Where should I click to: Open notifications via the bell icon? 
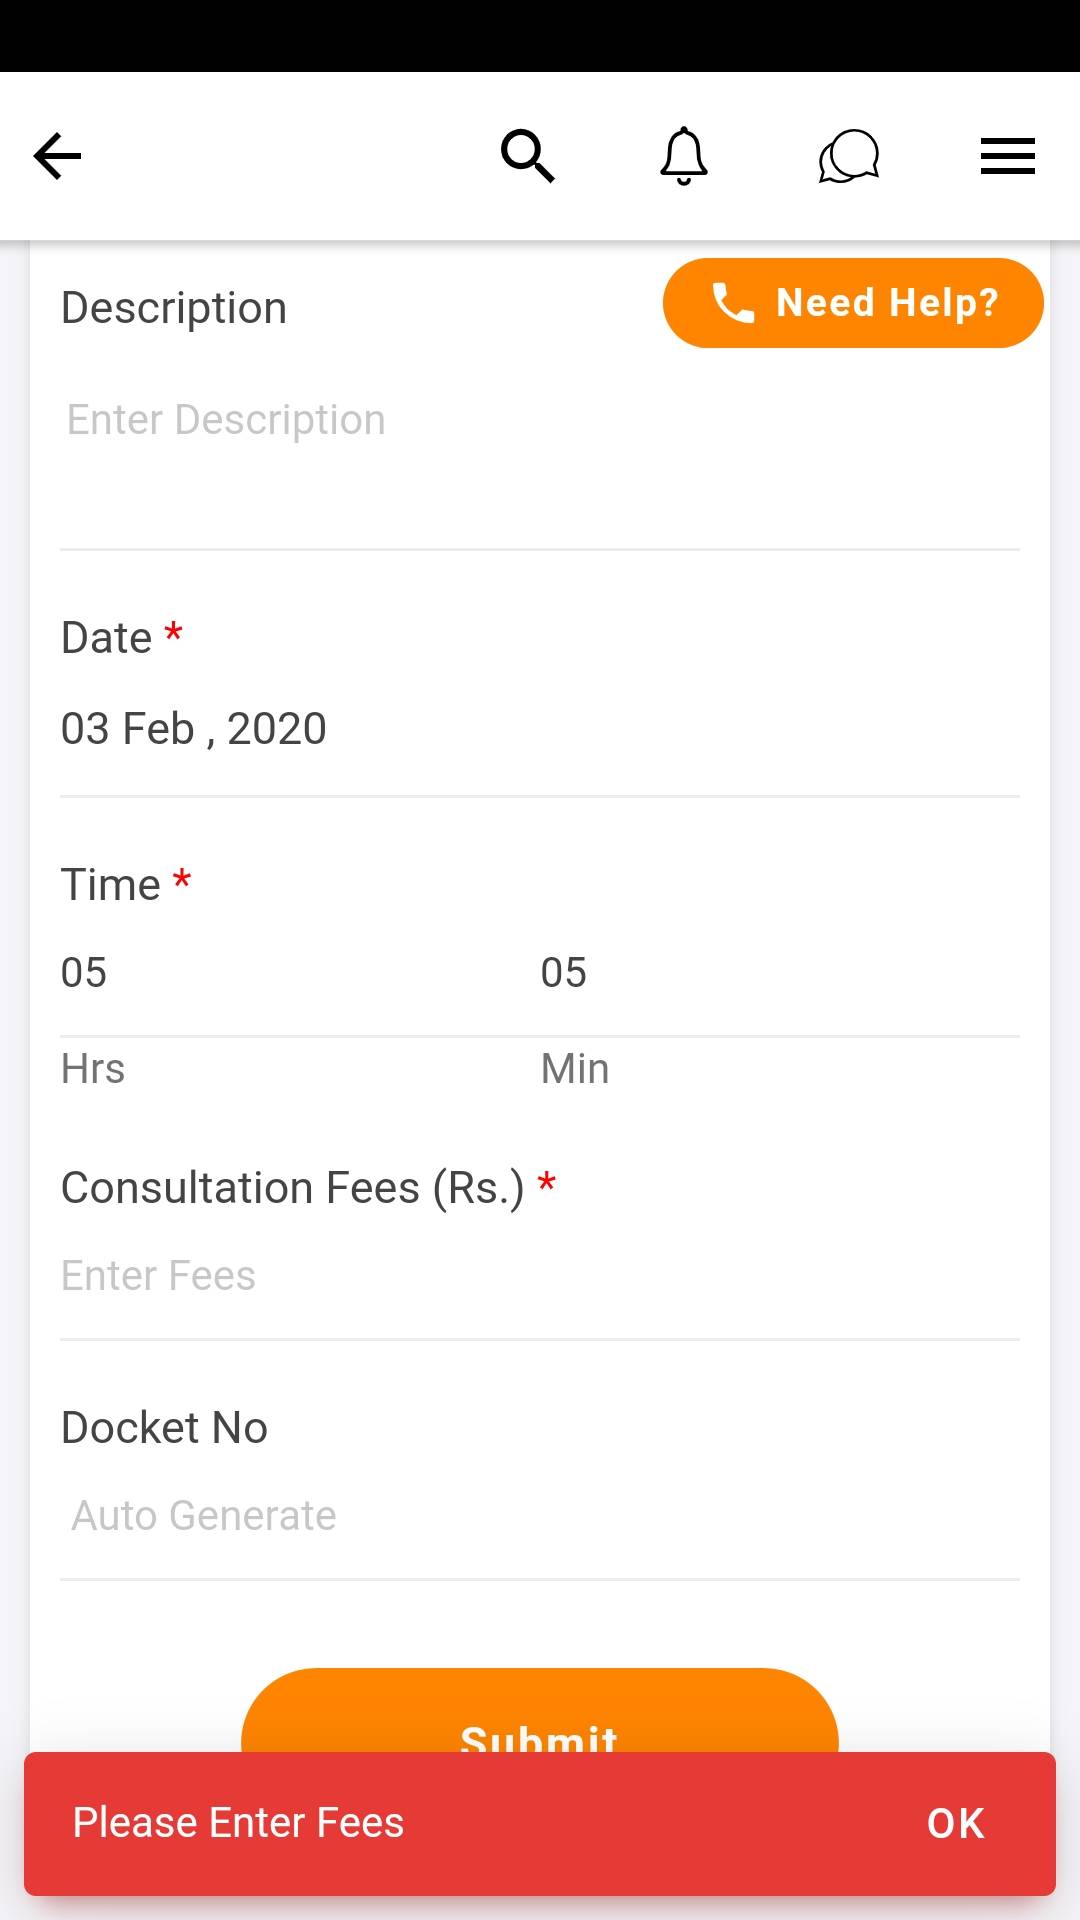tap(684, 156)
